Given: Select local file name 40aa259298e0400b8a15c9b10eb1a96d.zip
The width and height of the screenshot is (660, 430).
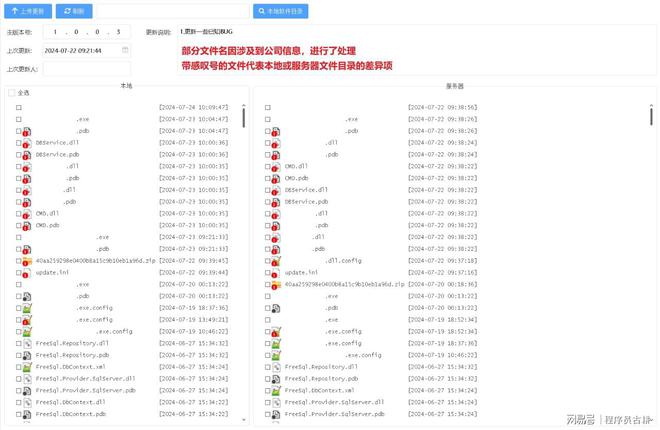Looking at the screenshot, I should 96,261.
